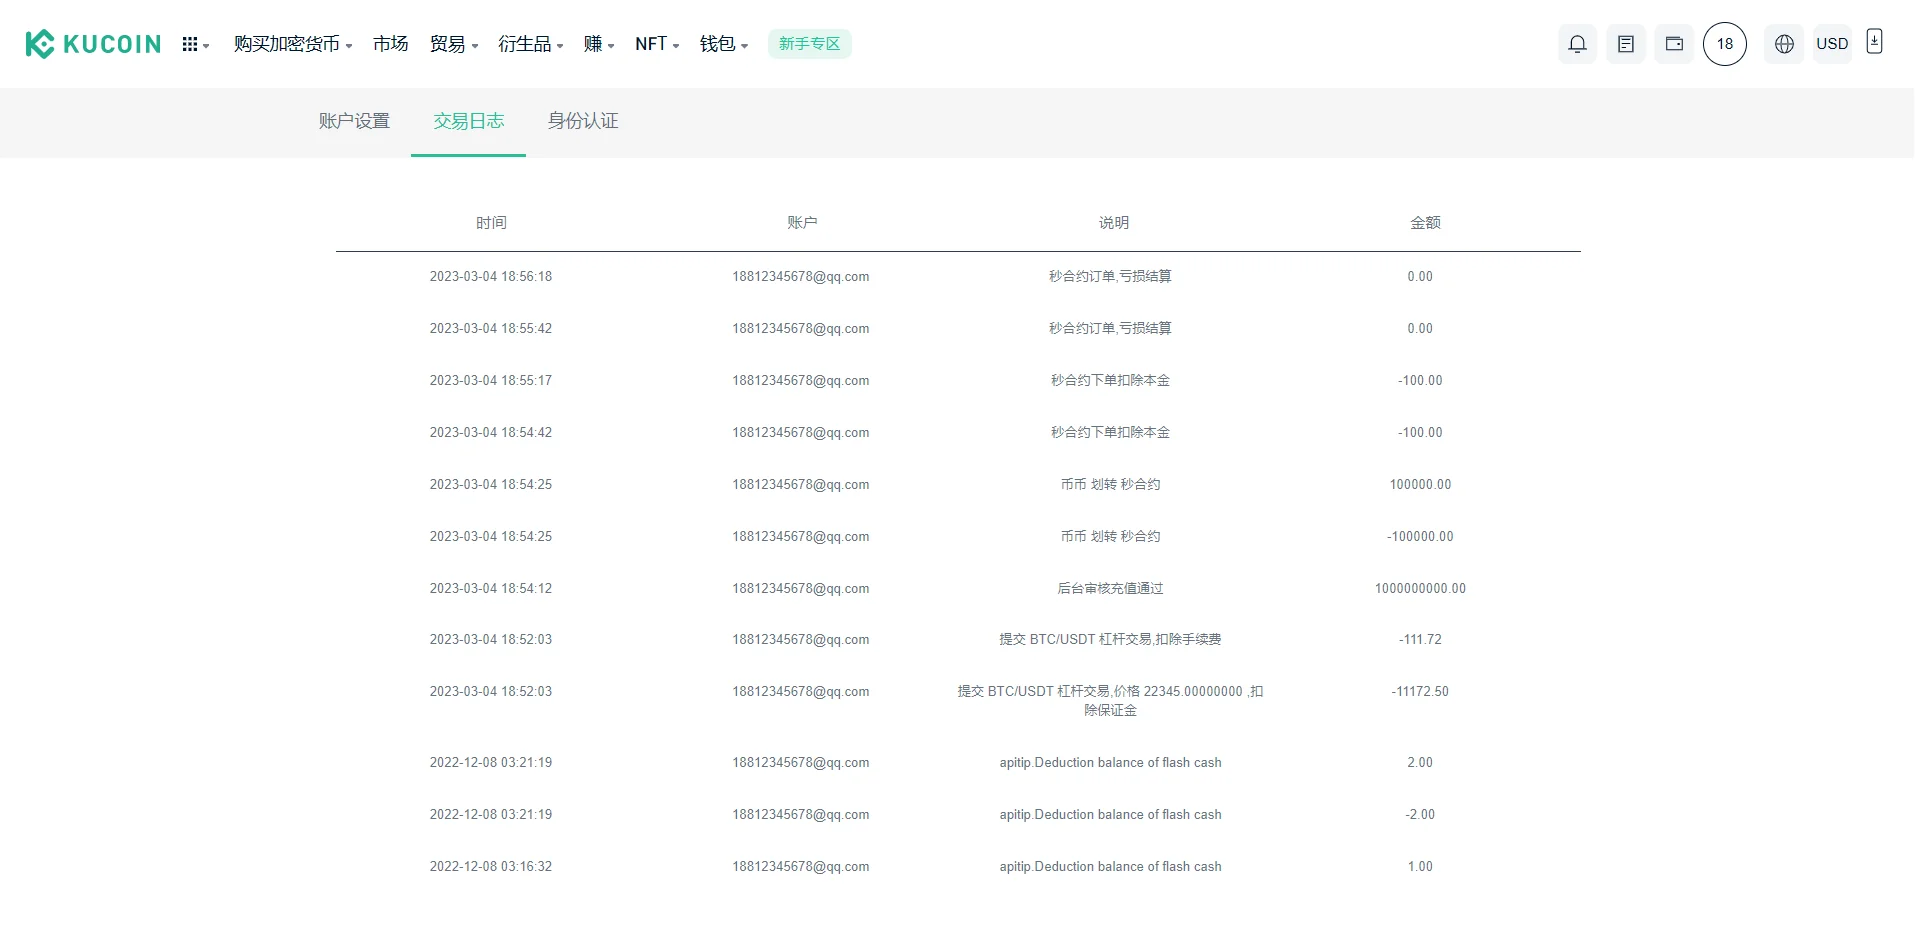Click the 新手专区 button
This screenshot has width=1920, height=947.
click(809, 44)
